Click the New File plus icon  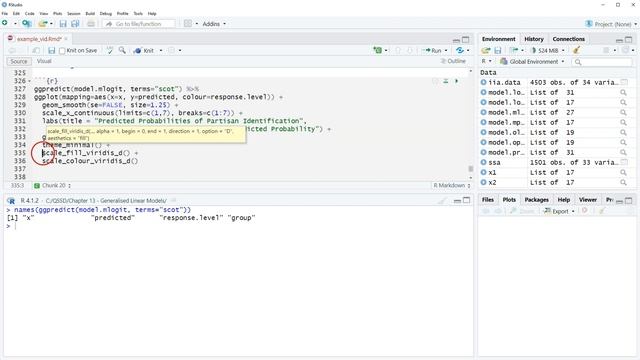coord(5,23)
